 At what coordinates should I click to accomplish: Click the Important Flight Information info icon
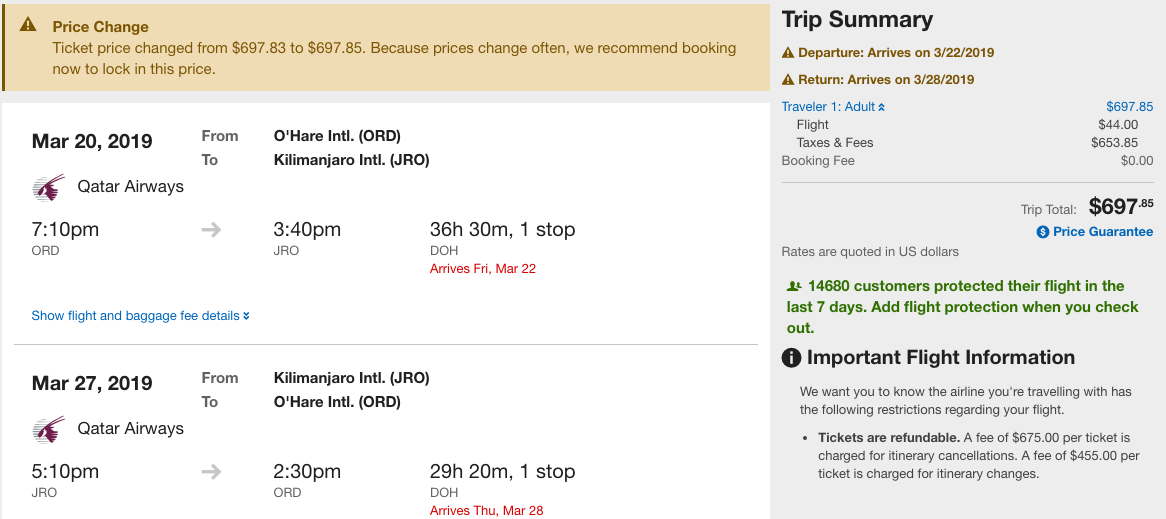tap(791, 358)
